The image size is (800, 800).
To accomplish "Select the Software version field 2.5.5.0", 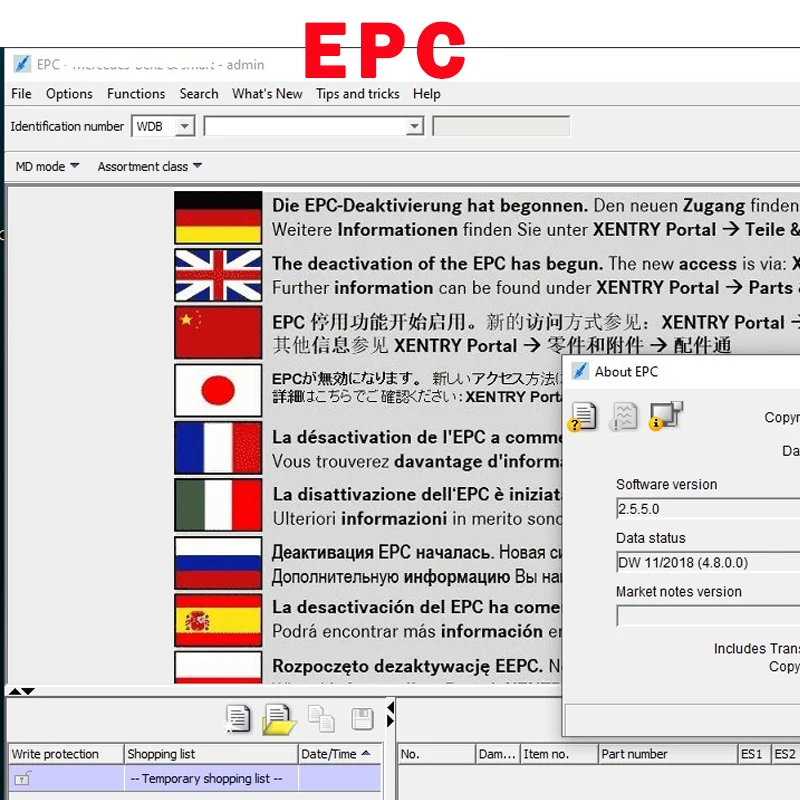I will coord(708,509).
